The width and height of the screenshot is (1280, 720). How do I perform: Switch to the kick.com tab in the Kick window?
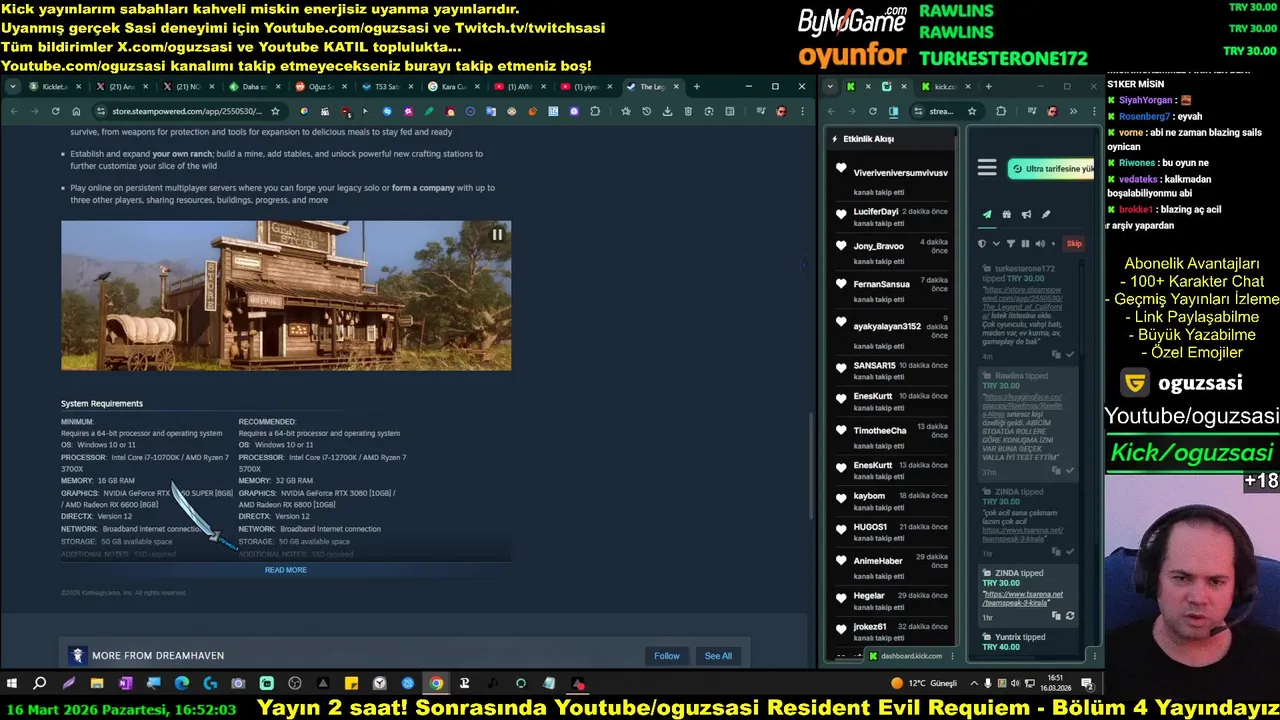point(945,87)
